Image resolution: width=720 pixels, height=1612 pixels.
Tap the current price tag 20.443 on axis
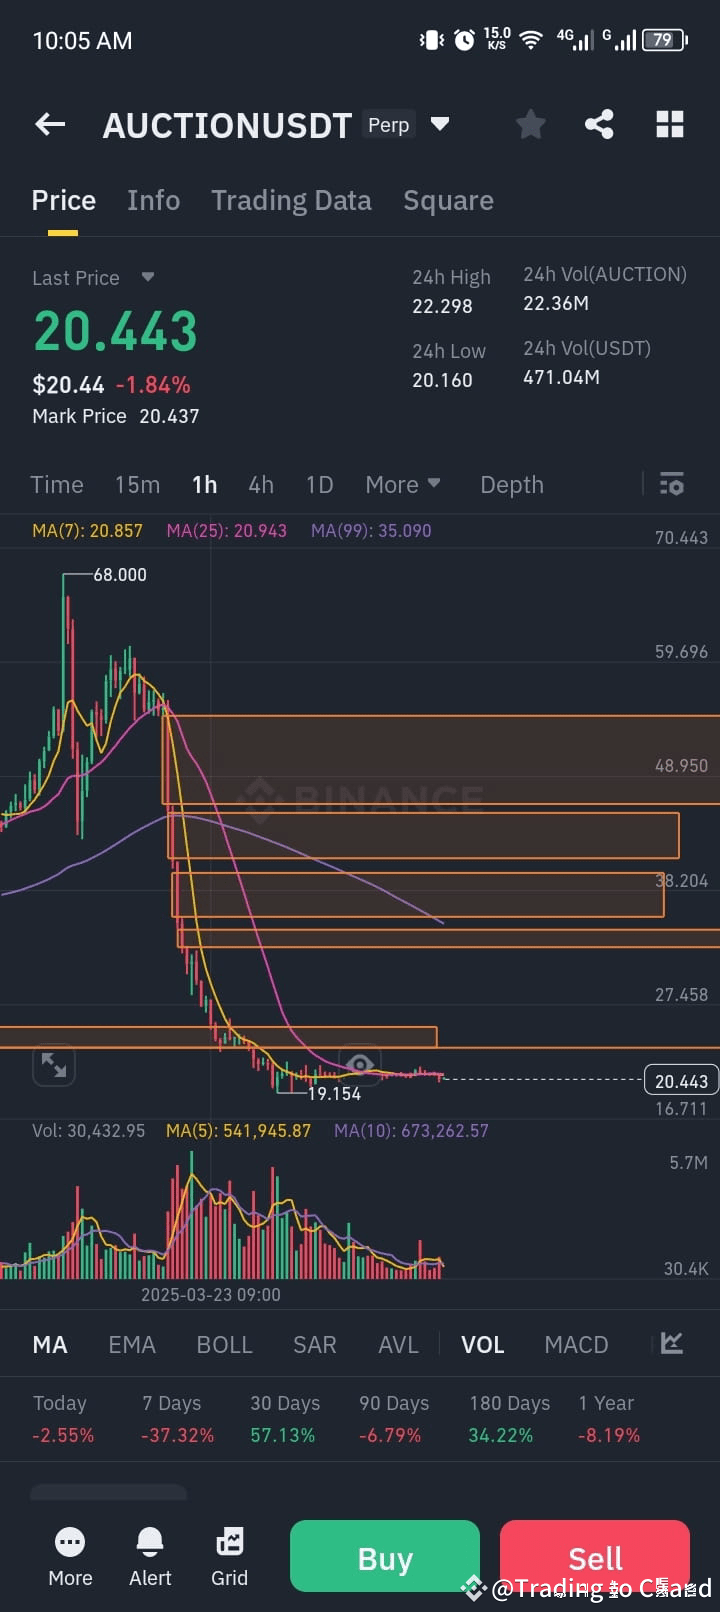pyautogui.click(x=681, y=1081)
